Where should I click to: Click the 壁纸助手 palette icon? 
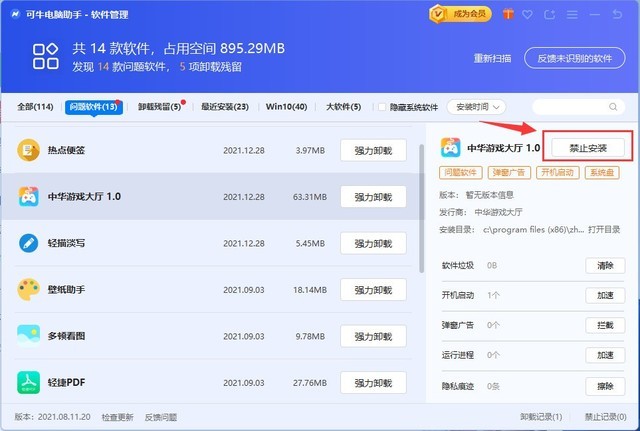click(29, 290)
